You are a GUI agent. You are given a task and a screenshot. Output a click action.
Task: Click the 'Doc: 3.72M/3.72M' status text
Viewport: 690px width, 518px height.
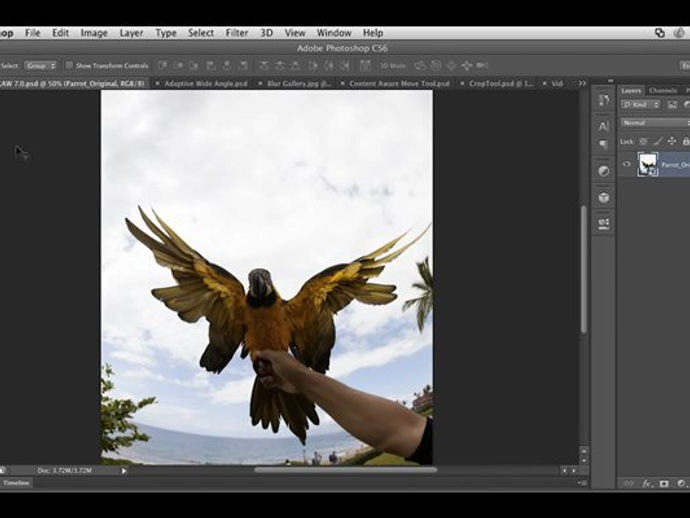[x=64, y=470]
